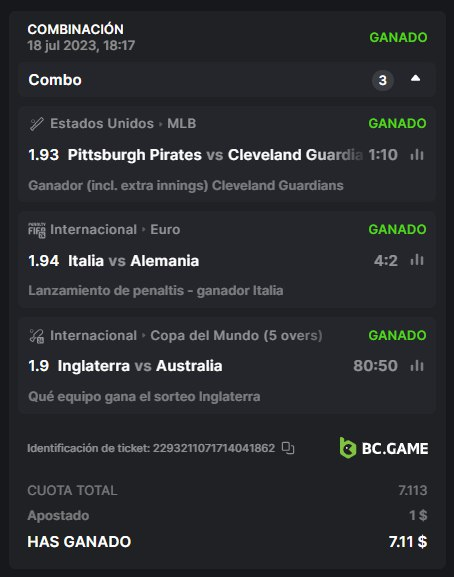Image resolution: width=454 pixels, height=577 pixels.
Task: Click the cricket icon near Copa del Mundo
Action: [37, 336]
